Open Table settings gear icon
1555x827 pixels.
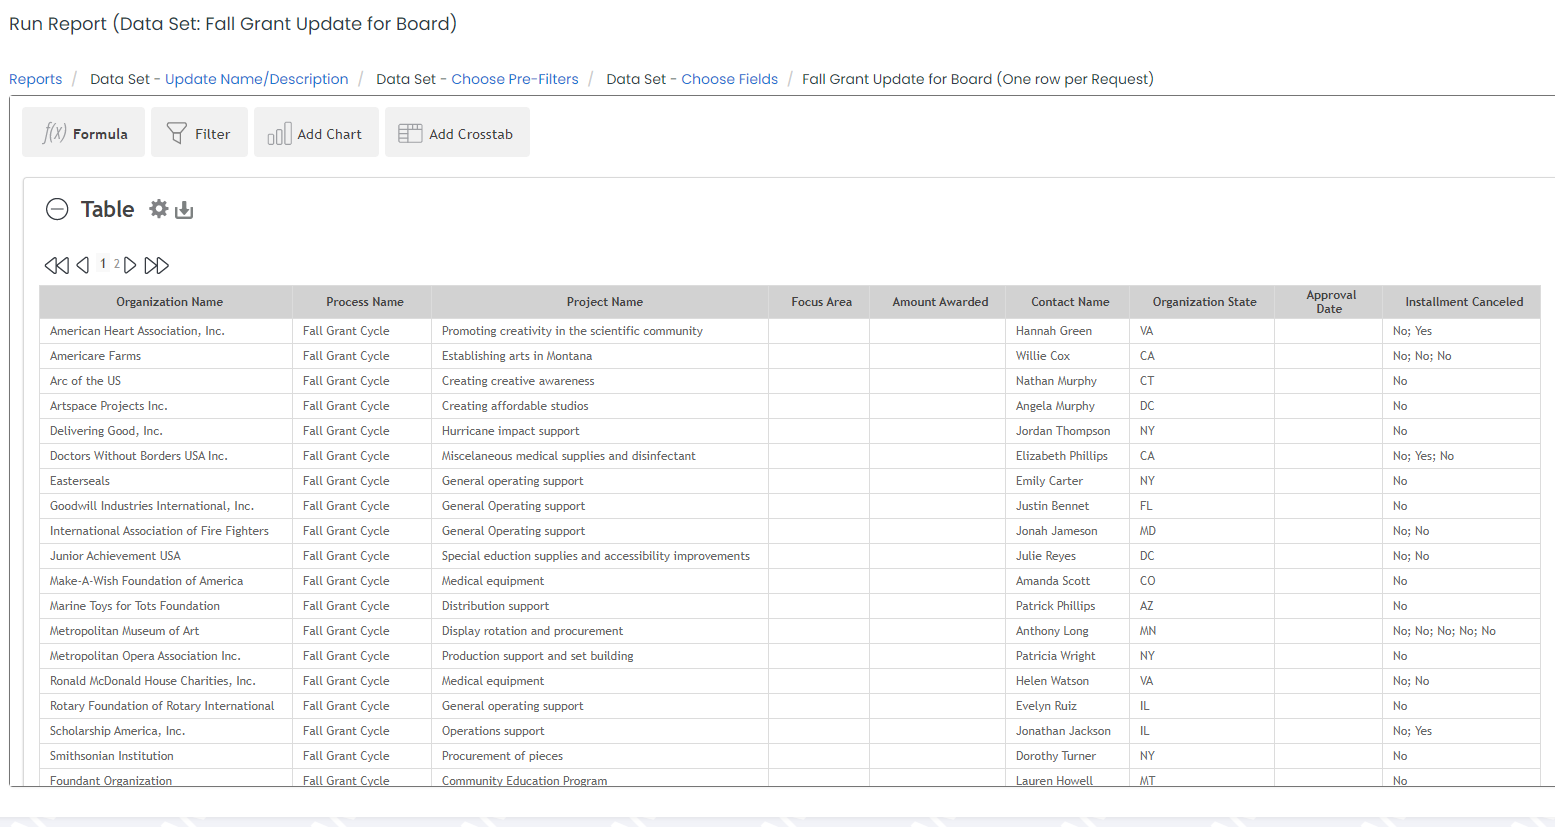pyautogui.click(x=159, y=209)
